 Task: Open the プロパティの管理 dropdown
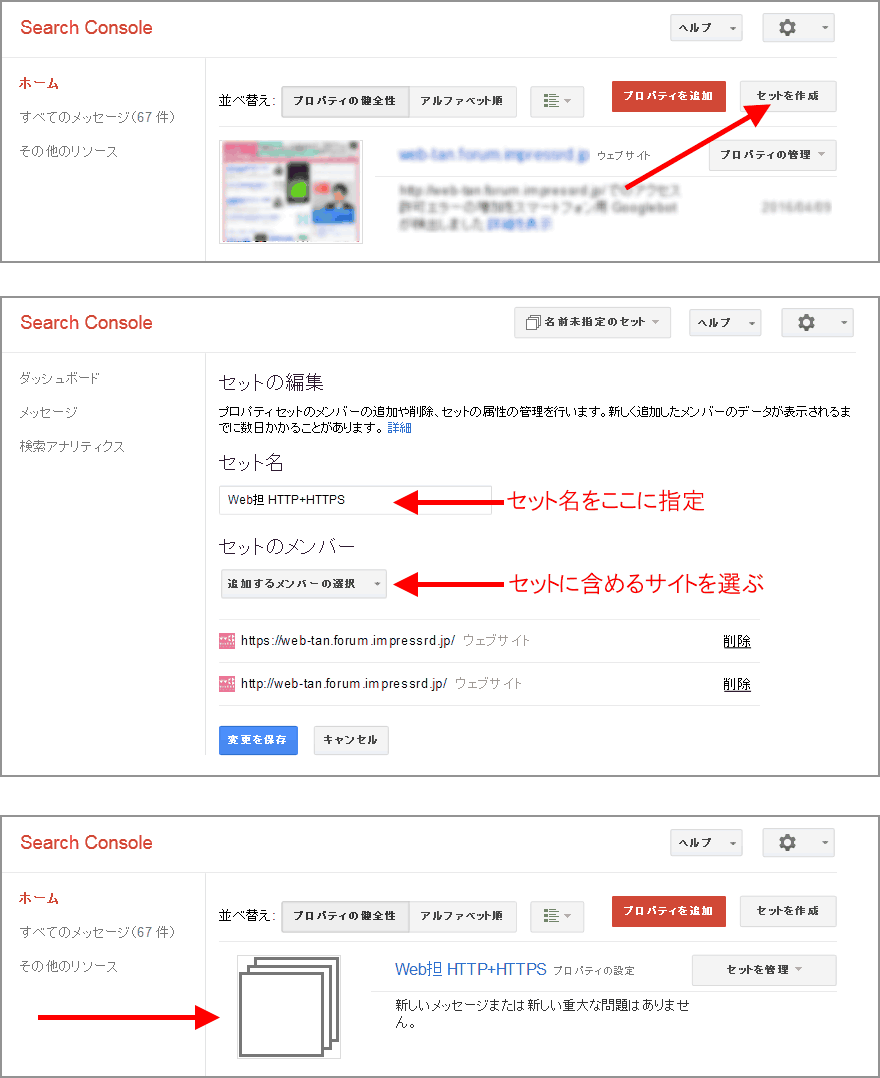point(773,155)
